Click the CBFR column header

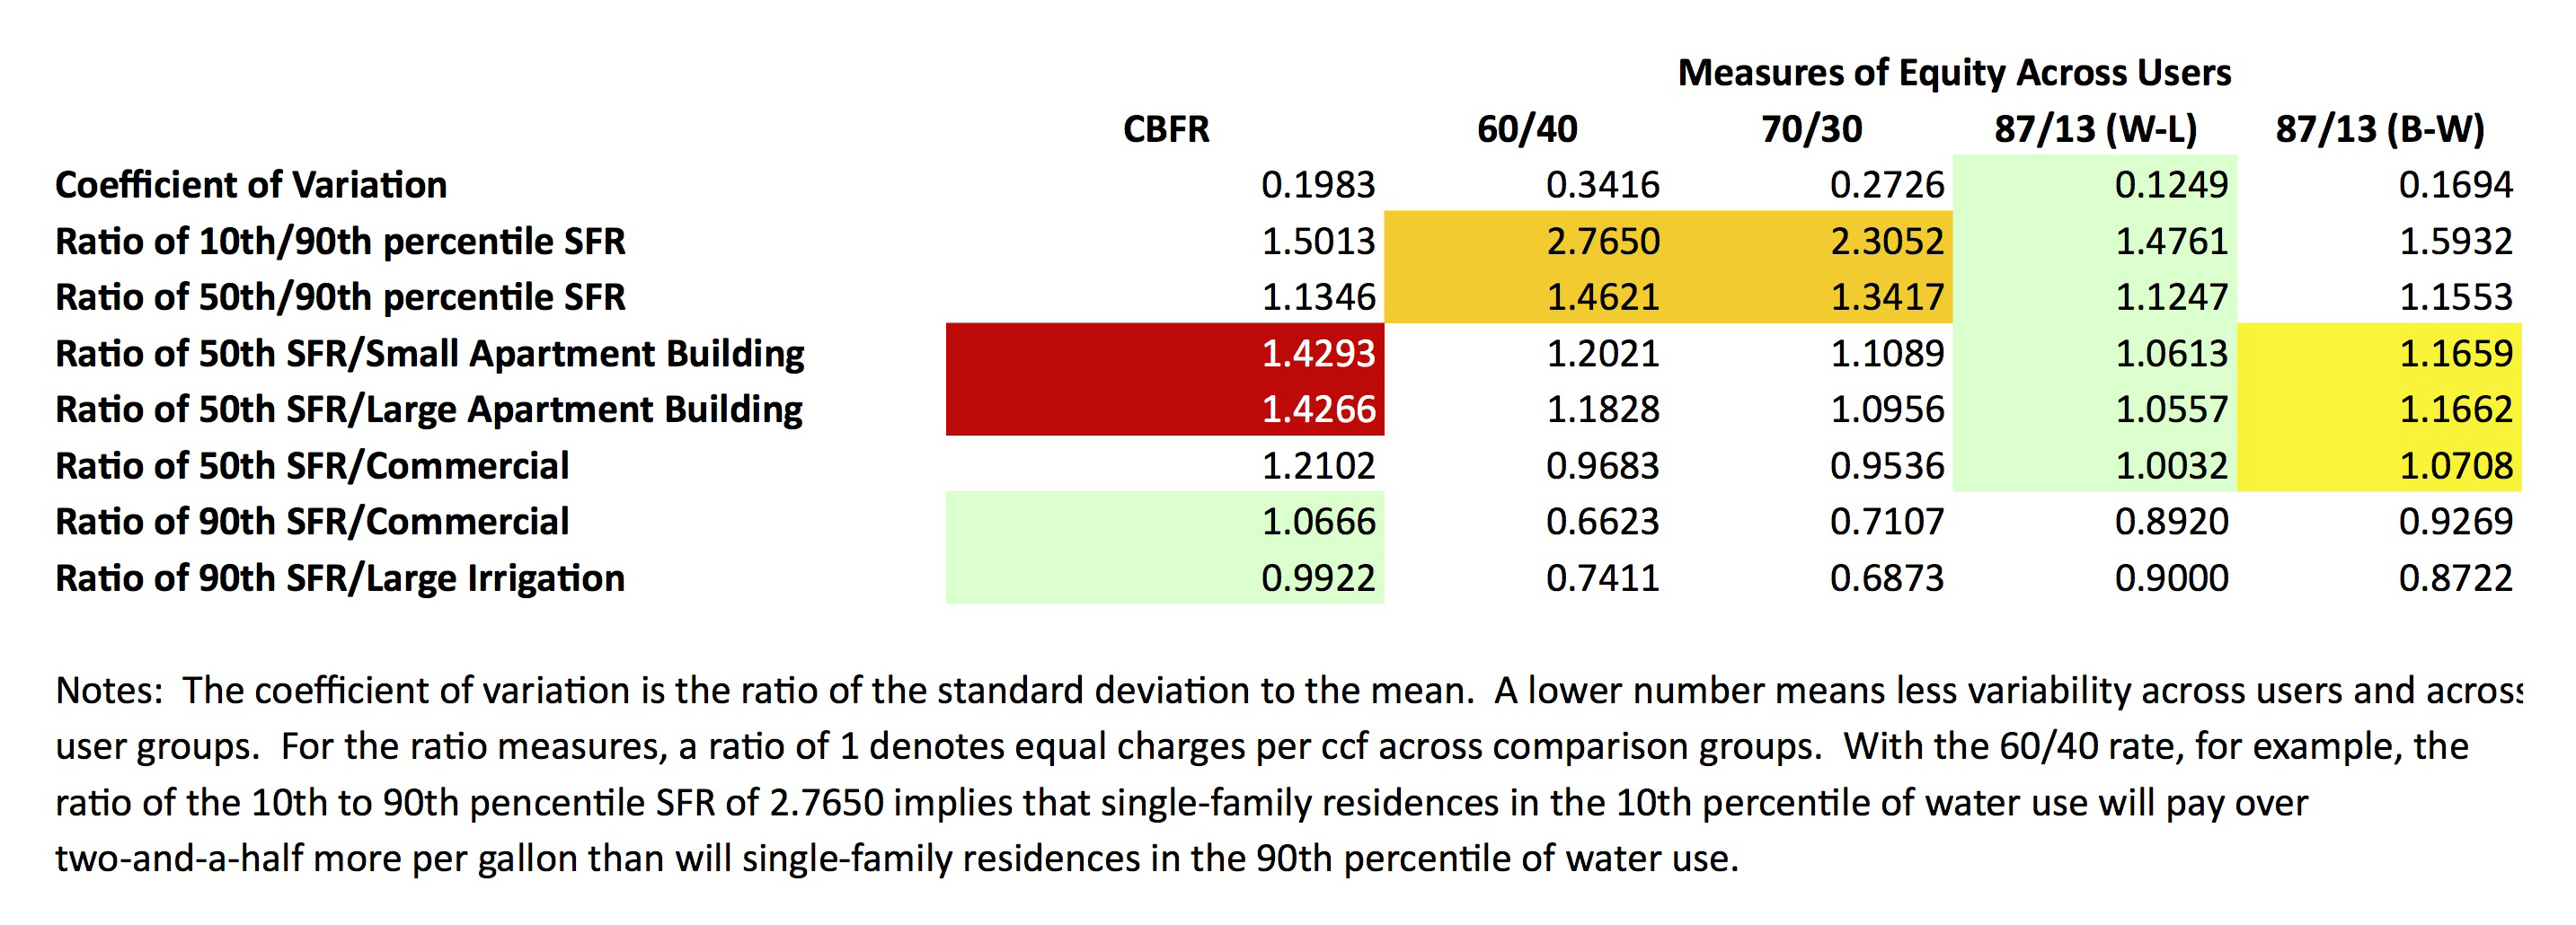[1166, 129]
